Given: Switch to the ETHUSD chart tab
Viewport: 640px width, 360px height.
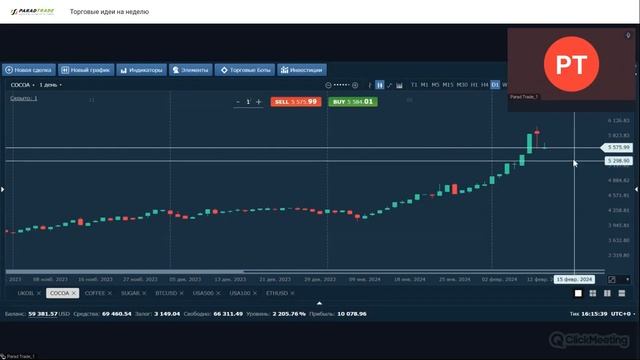Looking at the screenshot, I should click(x=277, y=293).
